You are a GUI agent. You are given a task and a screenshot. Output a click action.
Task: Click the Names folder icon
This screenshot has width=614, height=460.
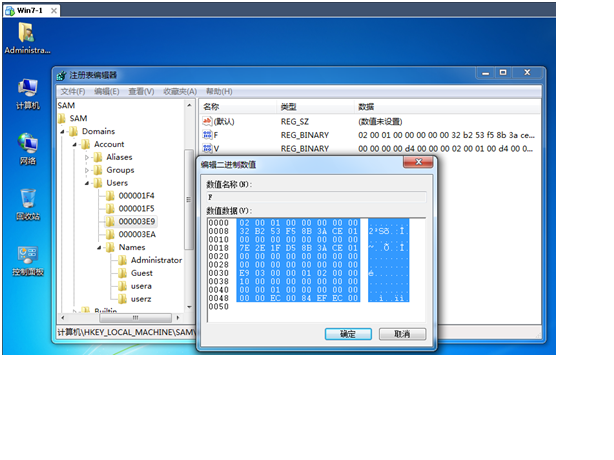110,247
